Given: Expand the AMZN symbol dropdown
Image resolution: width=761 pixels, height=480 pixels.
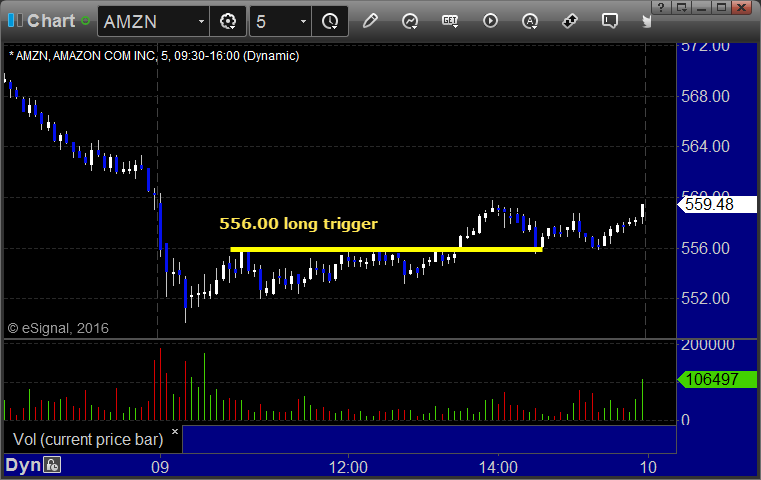Looking at the screenshot, I should click(x=201, y=21).
